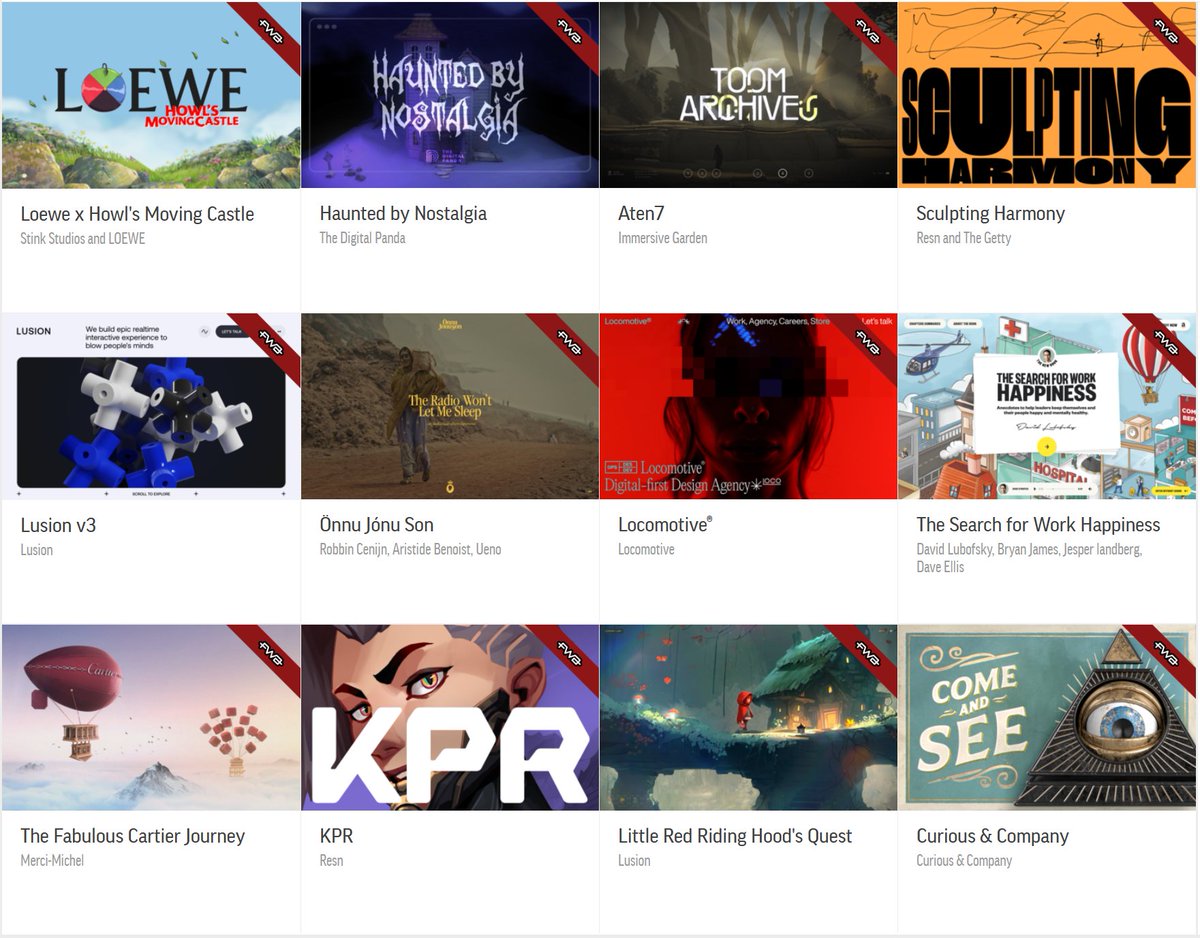Open the Sculpting Harmony orange thumbnail
This screenshot has height=938, width=1200.
[1047, 95]
